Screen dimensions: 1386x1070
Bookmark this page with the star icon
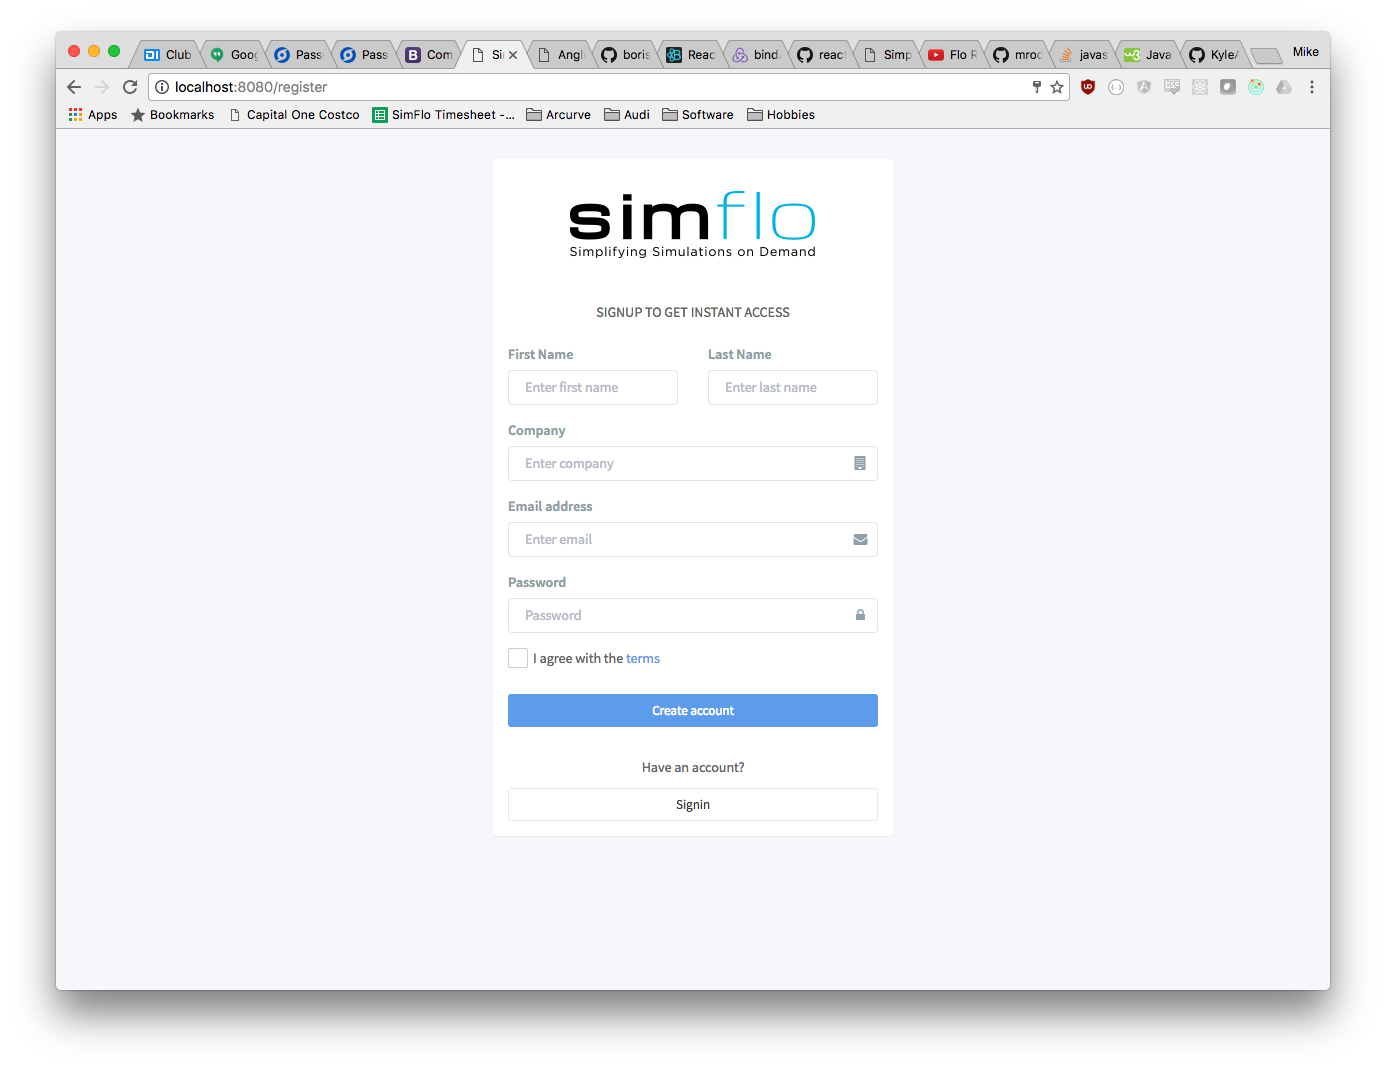pos(1057,87)
